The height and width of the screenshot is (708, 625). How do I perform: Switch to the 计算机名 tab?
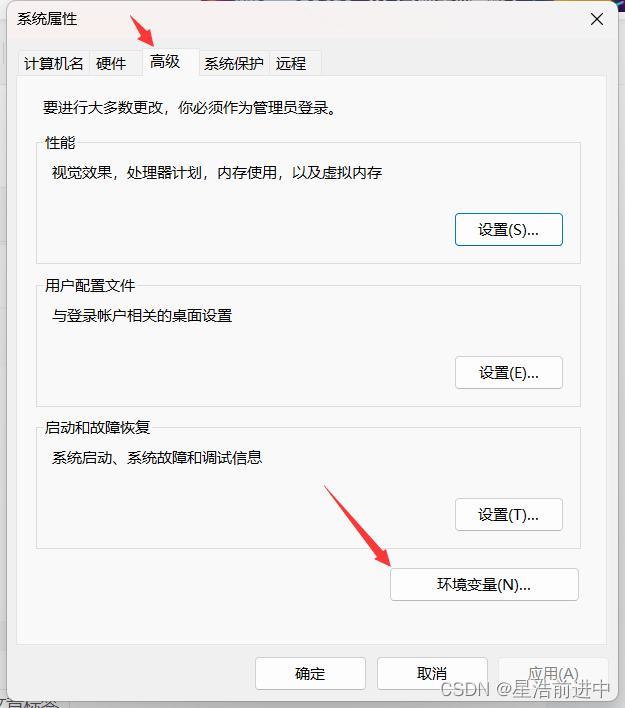(x=54, y=63)
